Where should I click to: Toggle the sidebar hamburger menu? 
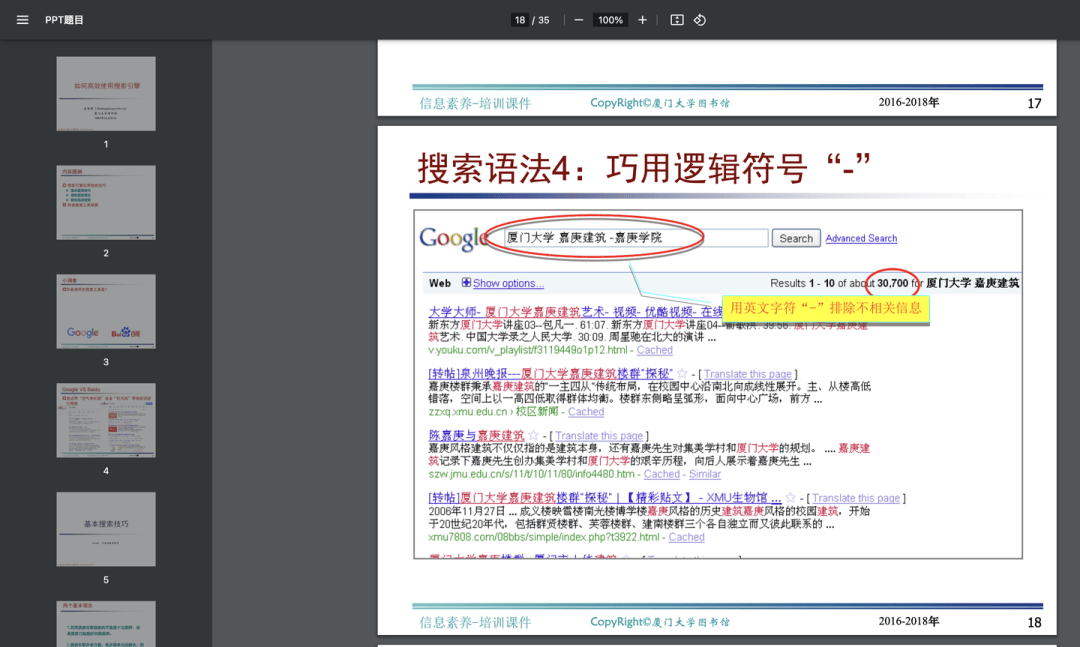[x=23, y=20]
